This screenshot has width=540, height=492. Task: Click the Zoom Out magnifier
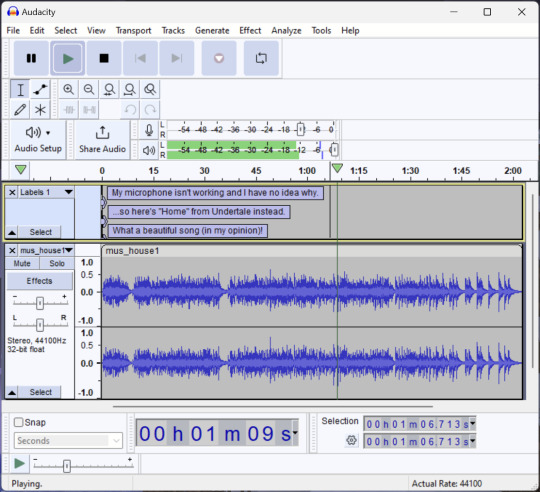tap(89, 90)
